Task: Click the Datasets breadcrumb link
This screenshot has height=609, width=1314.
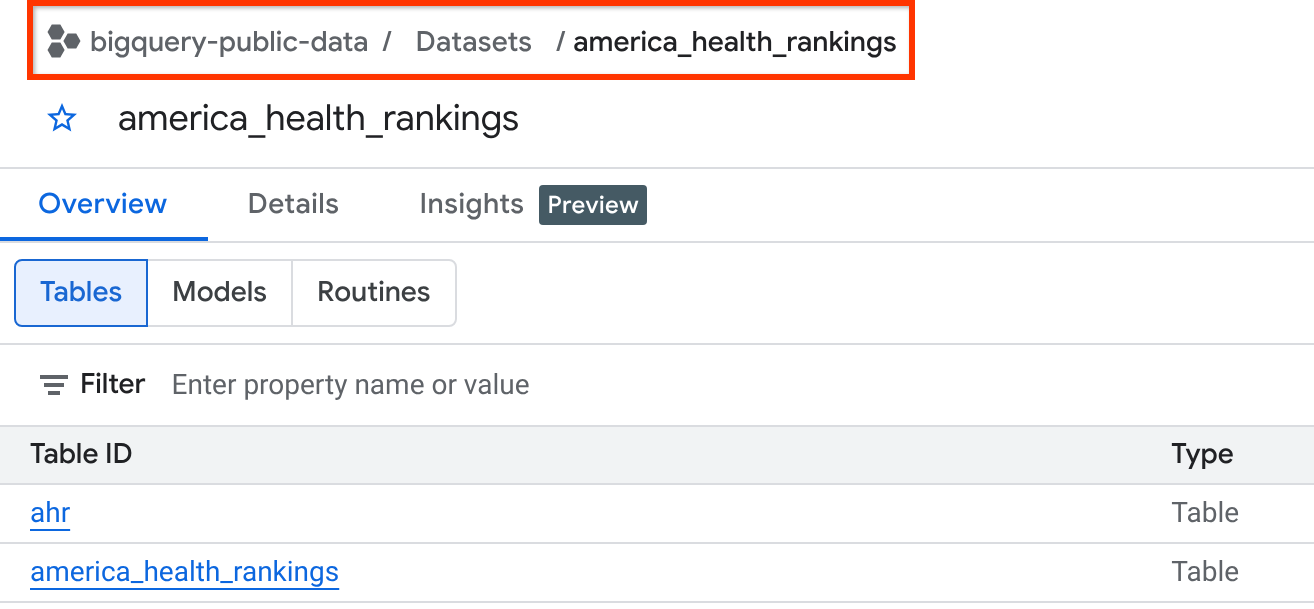Action: coord(474,42)
